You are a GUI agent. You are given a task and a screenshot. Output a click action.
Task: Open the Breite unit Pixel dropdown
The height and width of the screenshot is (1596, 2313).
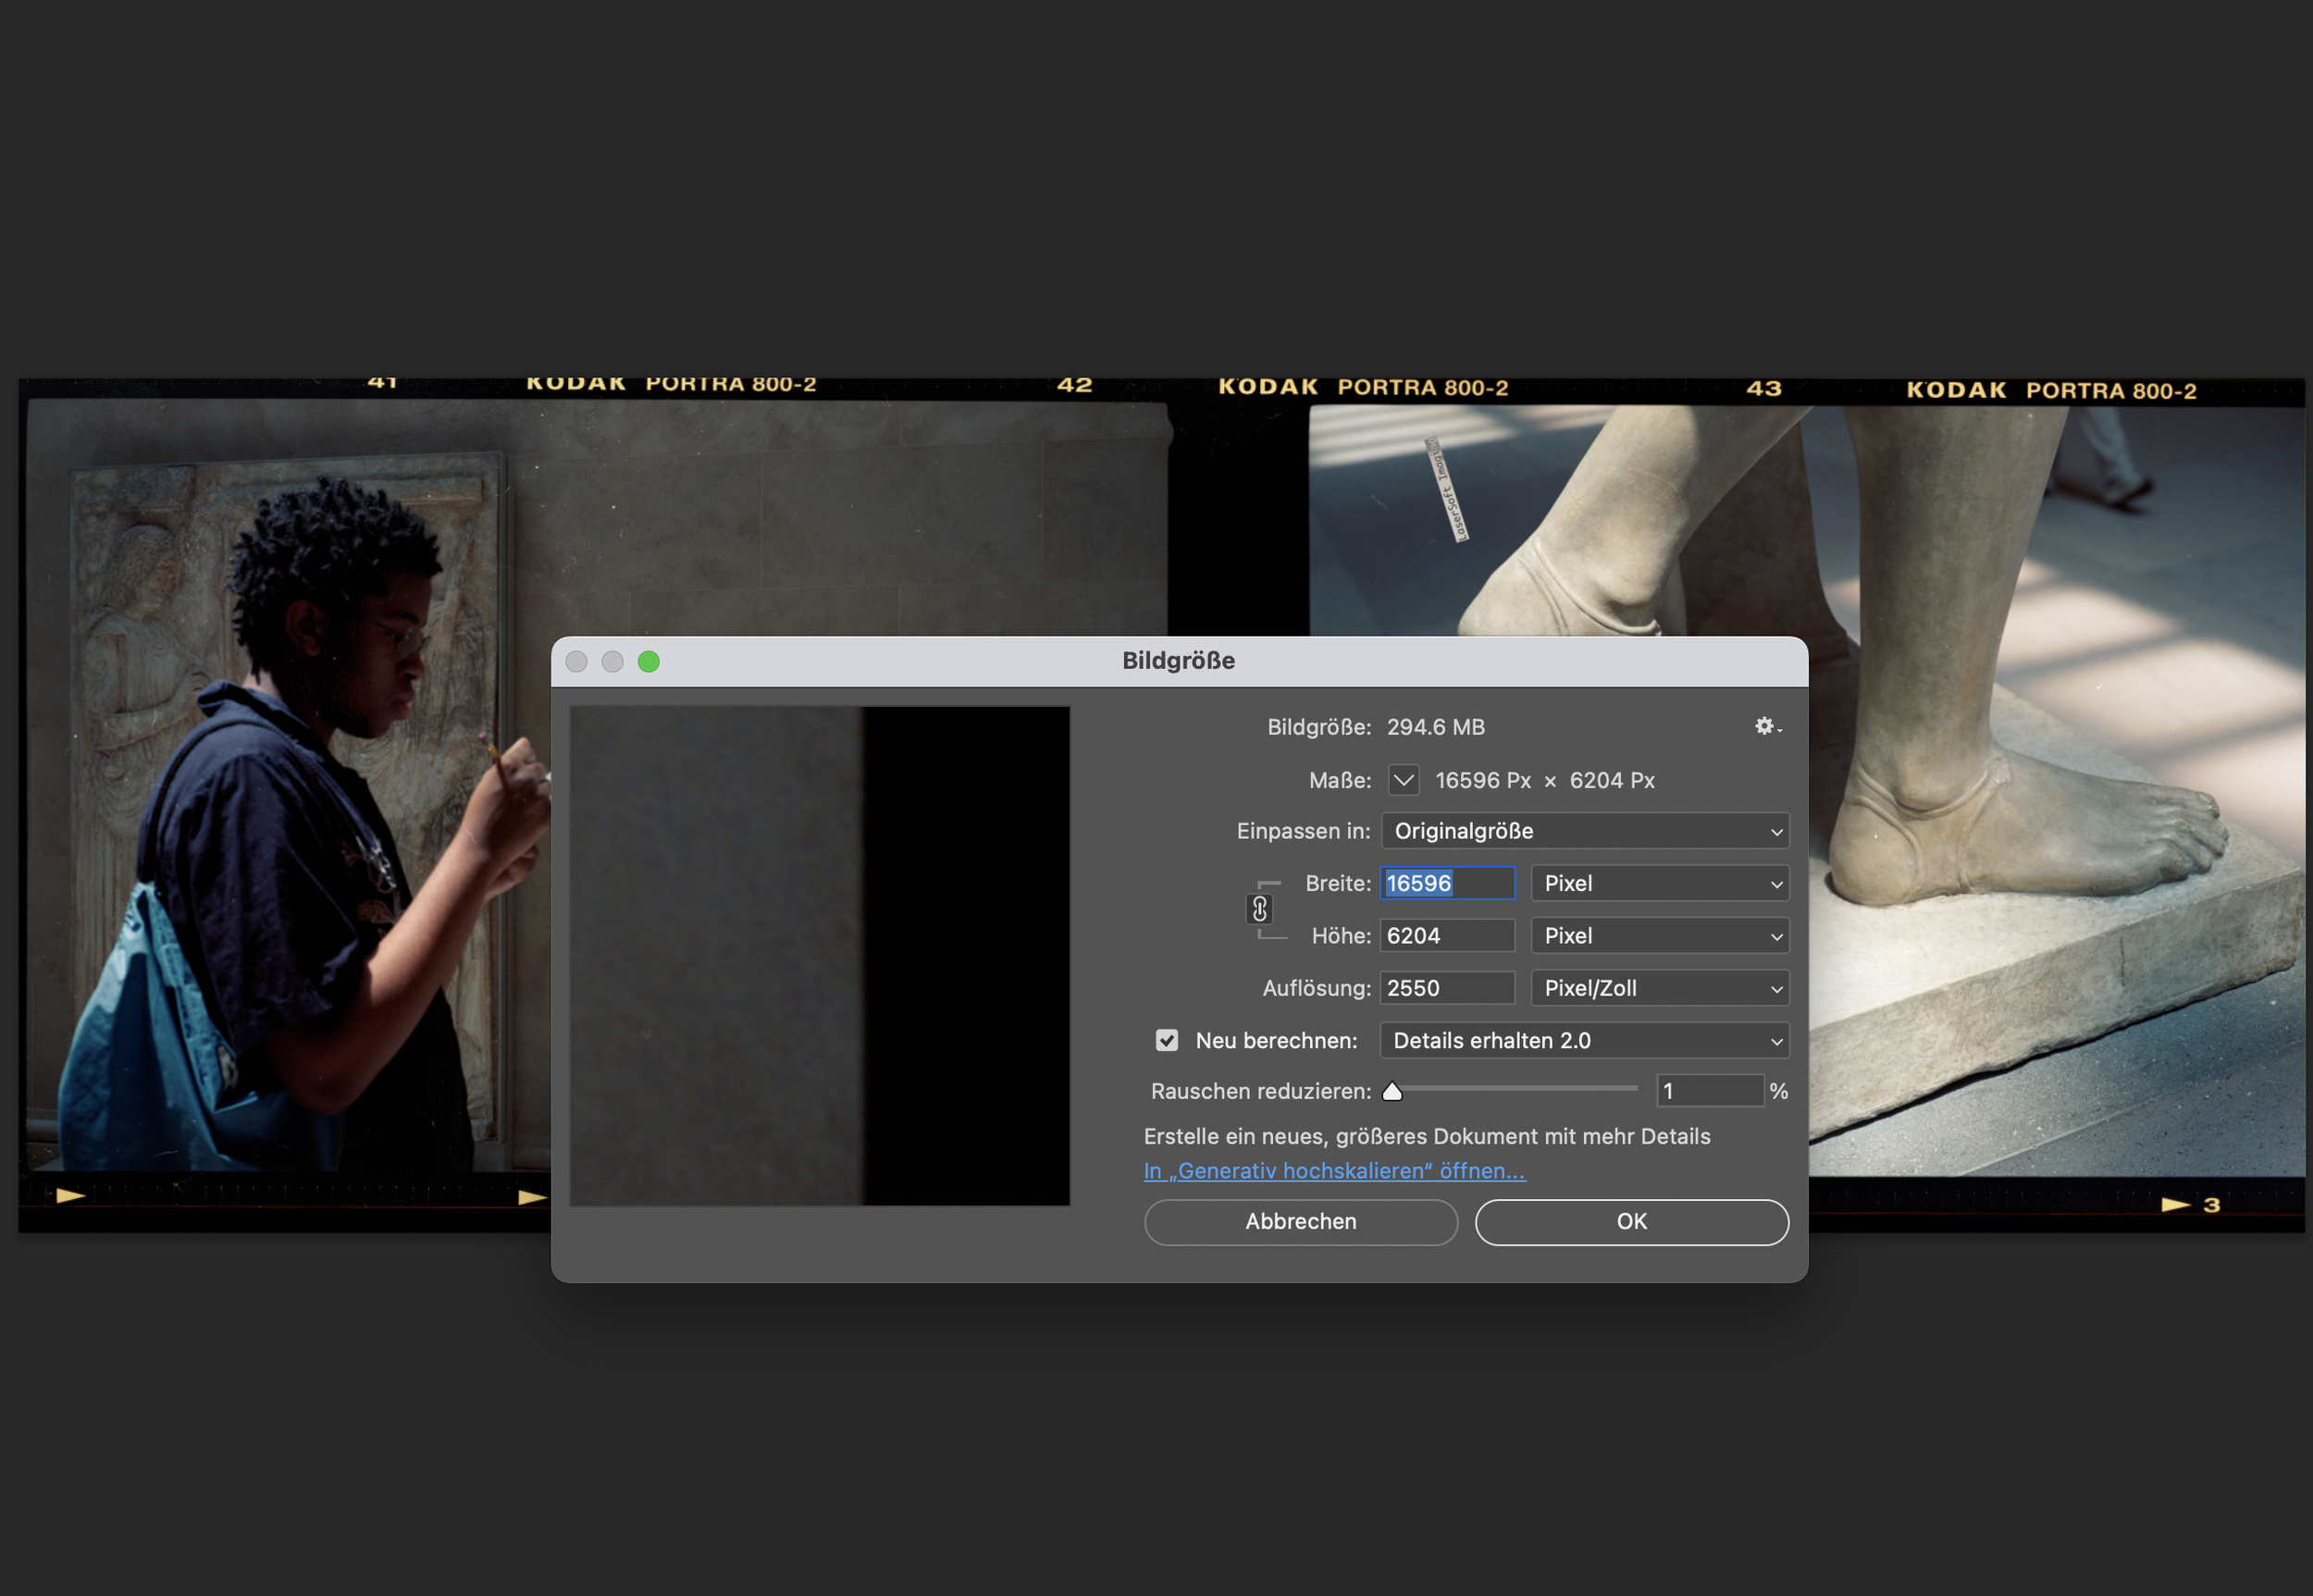[1659, 883]
